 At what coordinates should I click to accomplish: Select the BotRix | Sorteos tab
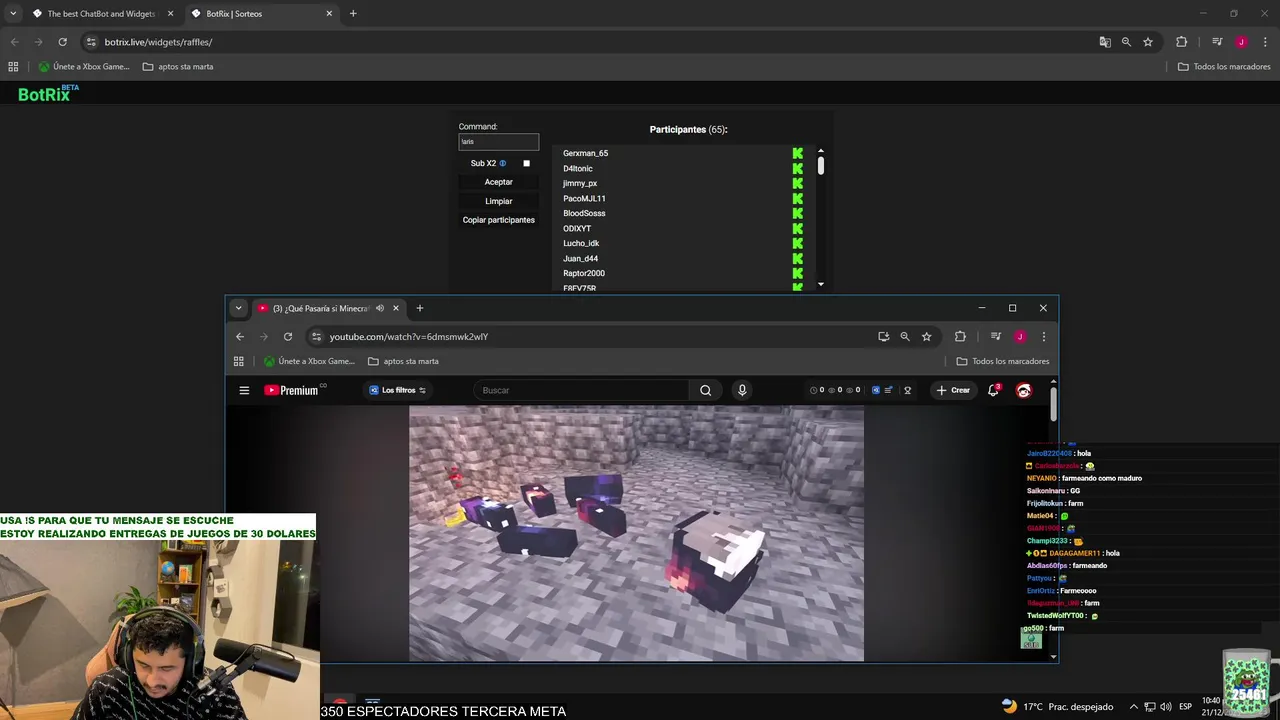coord(260,14)
